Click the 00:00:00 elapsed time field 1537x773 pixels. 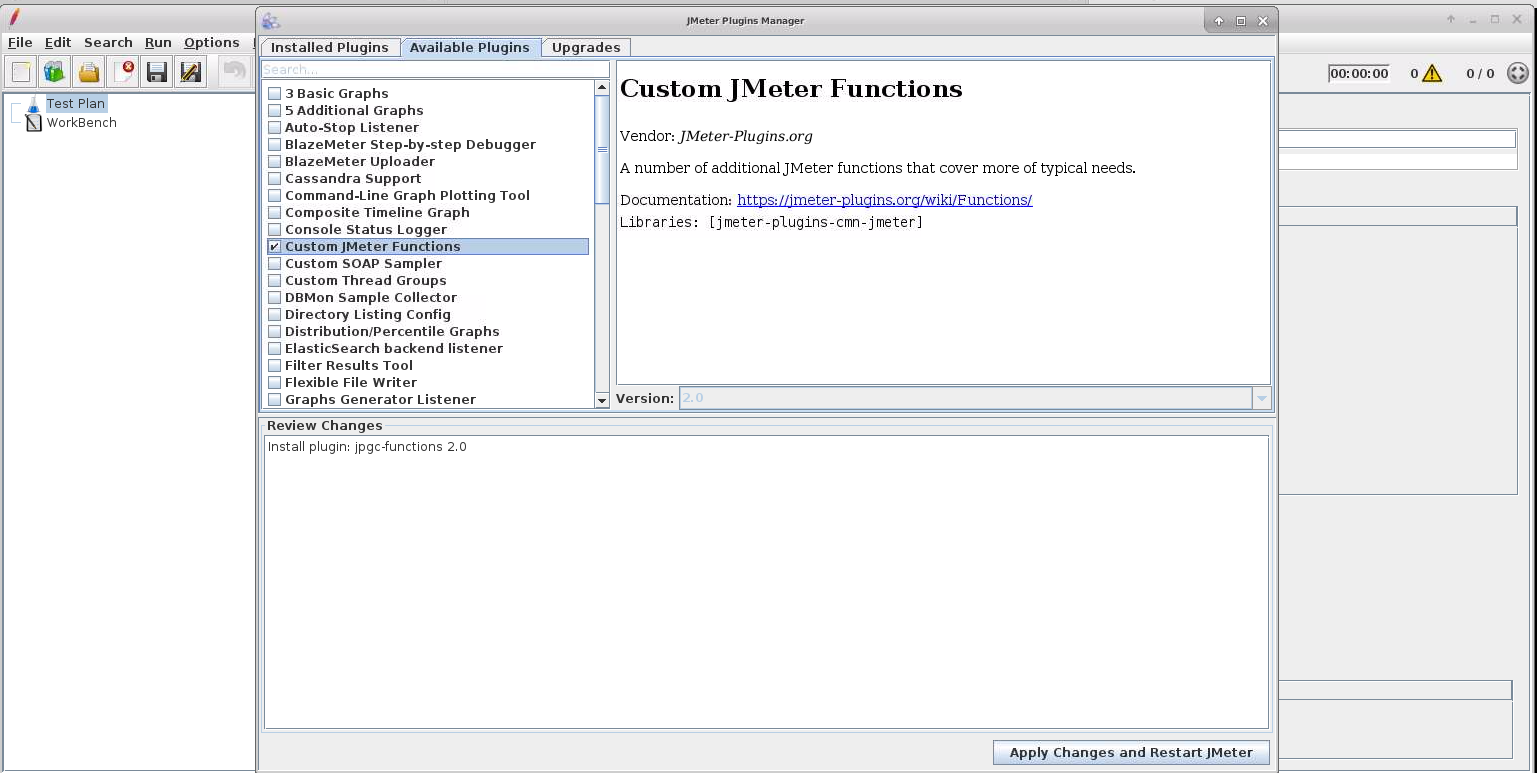tap(1359, 73)
